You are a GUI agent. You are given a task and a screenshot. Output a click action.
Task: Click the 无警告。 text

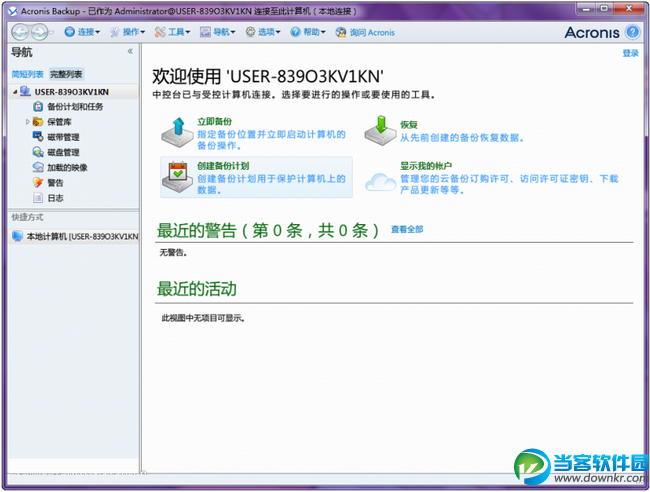click(173, 252)
